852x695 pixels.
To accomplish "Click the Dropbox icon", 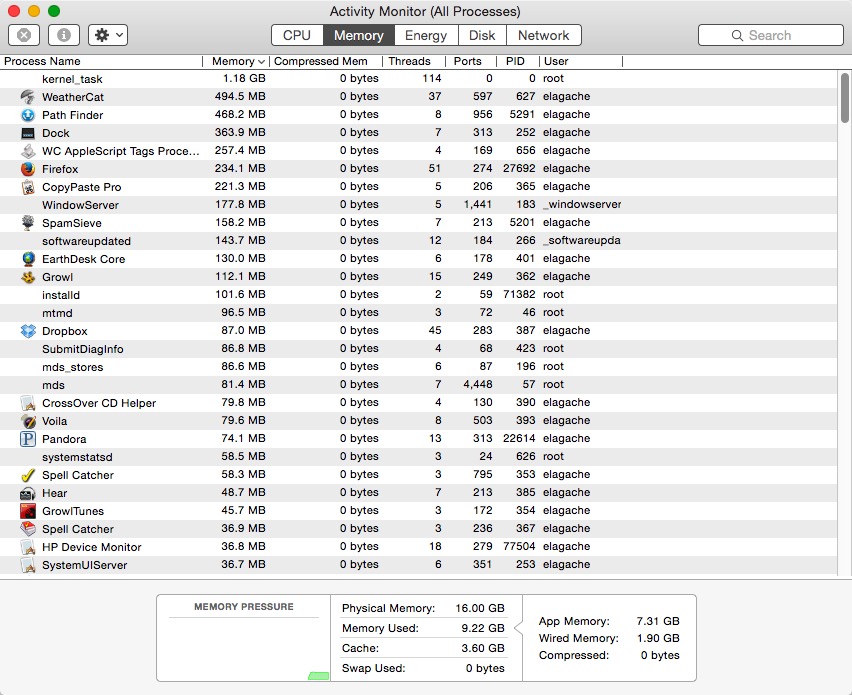I will pos(28,331).
